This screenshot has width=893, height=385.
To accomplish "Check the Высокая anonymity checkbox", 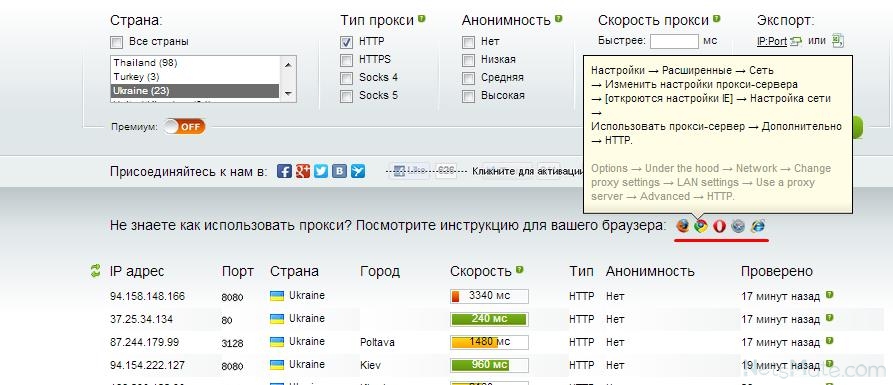I will 468,96.
